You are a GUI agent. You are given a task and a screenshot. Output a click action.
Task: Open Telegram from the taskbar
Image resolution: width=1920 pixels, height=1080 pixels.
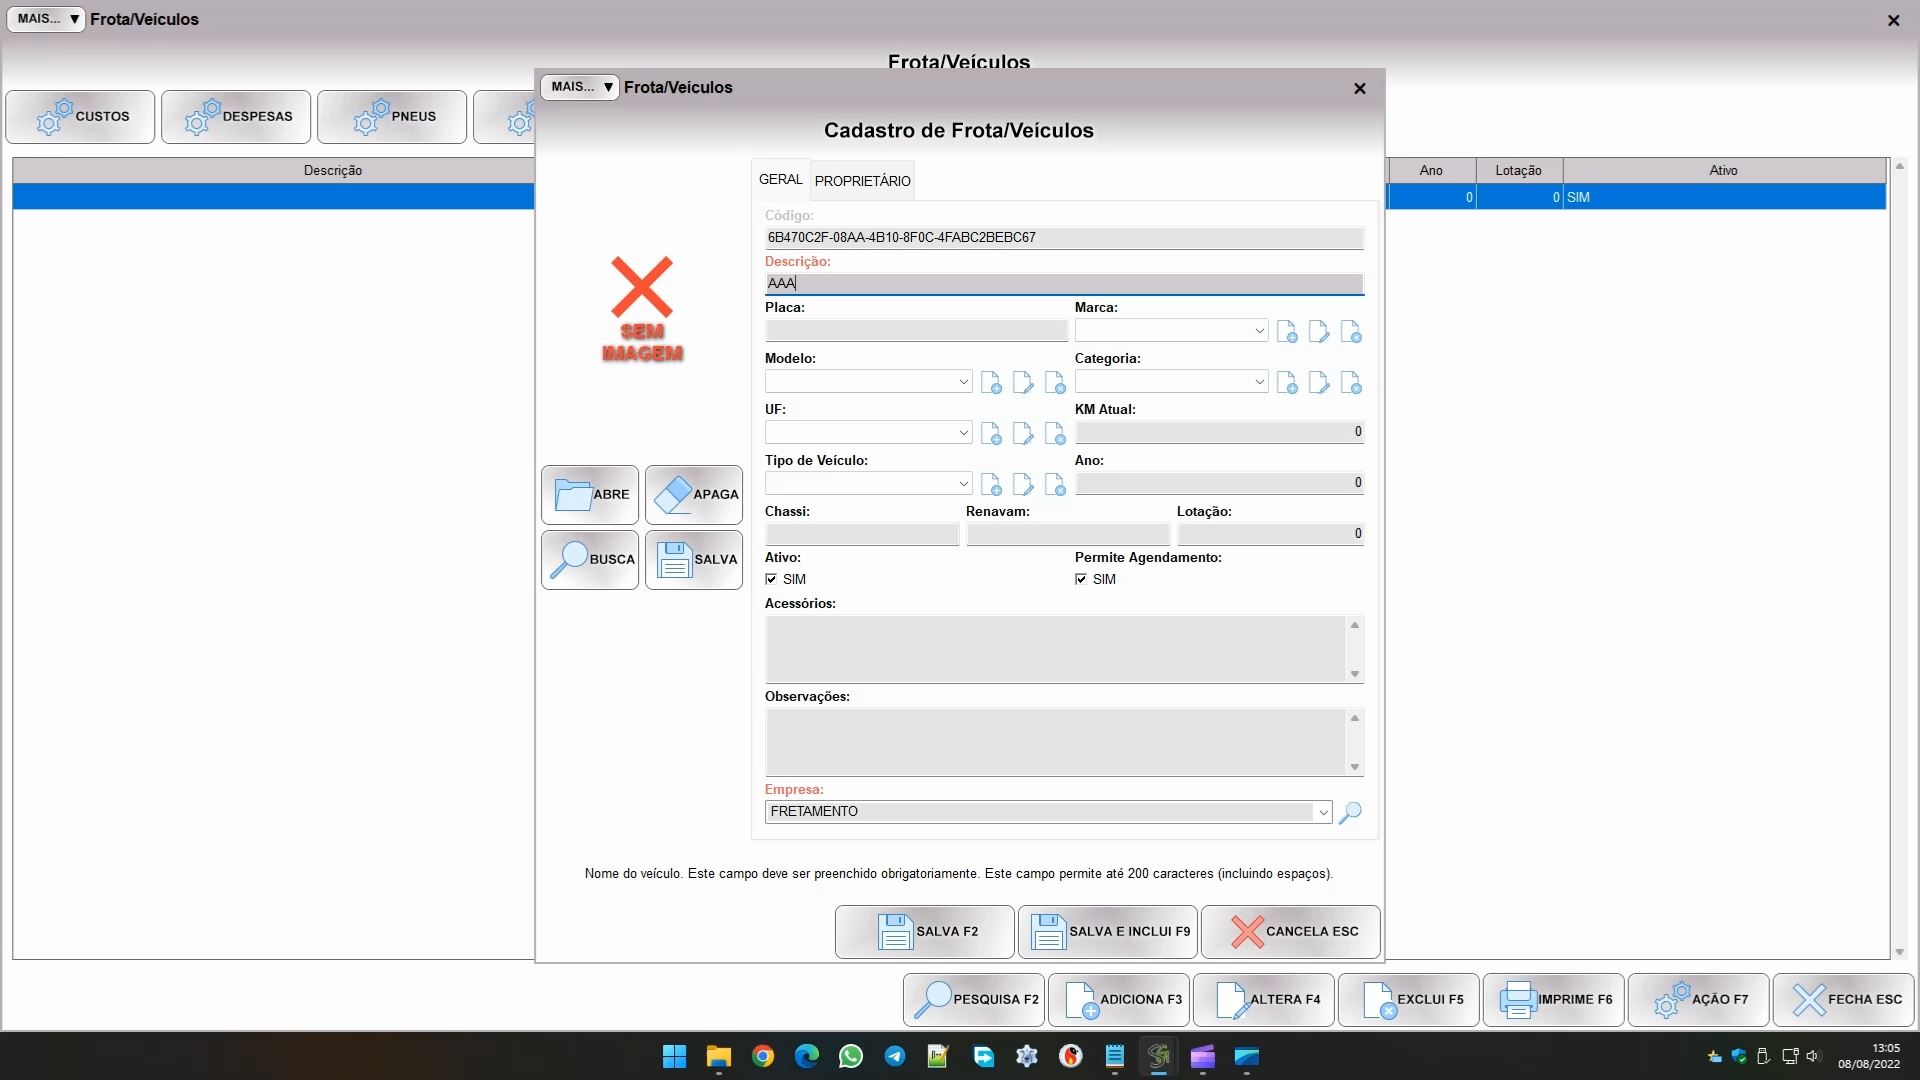(x=895, y=1057)
